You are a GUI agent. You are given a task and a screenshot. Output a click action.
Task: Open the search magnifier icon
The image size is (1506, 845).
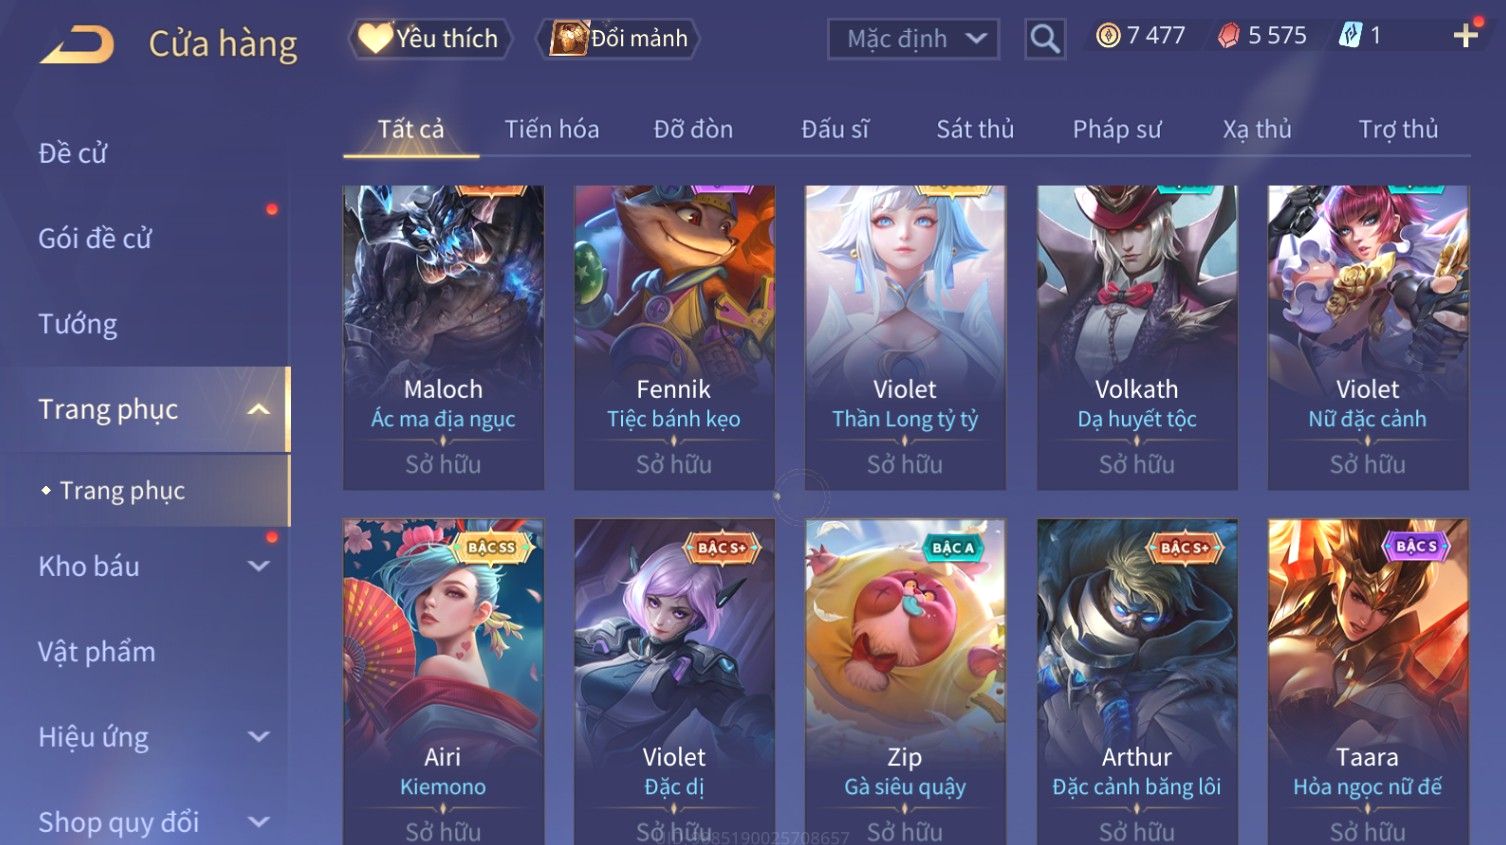coord(1045,39)
